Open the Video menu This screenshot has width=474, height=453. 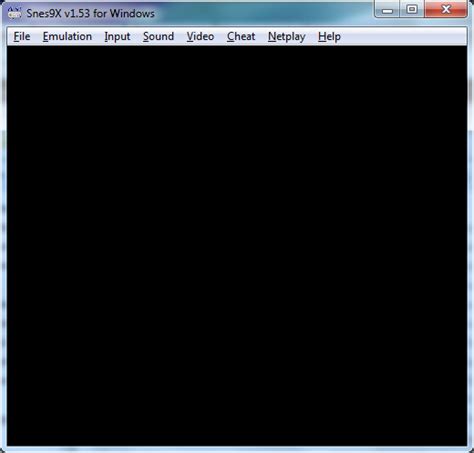200,36
